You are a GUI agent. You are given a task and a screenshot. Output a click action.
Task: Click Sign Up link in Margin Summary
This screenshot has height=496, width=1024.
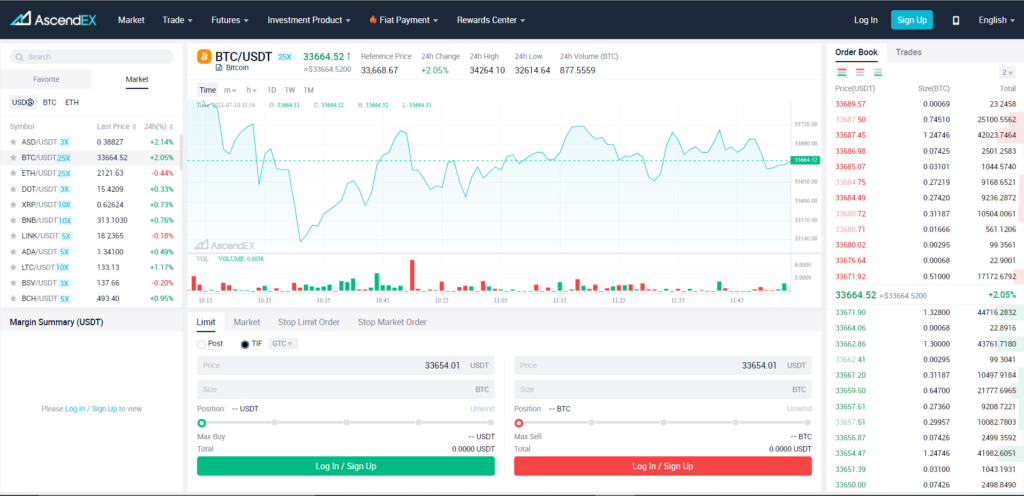(104, 409)
